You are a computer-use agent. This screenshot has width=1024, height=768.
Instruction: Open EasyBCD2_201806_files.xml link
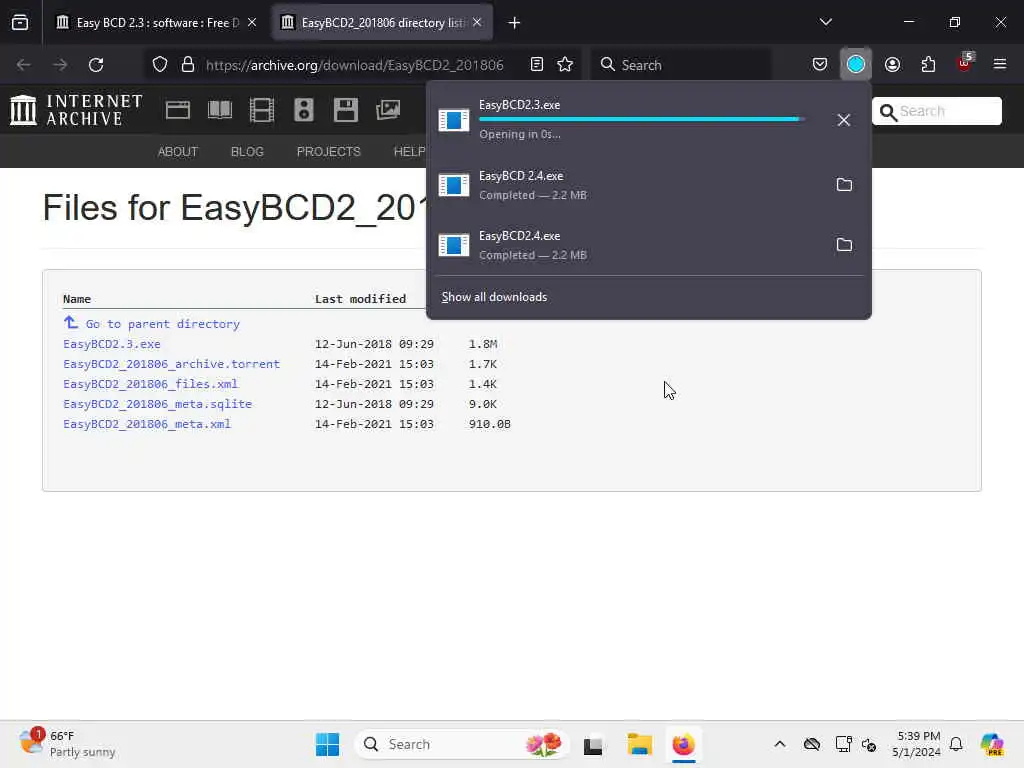pyautogui.click(x=150, y=384)
